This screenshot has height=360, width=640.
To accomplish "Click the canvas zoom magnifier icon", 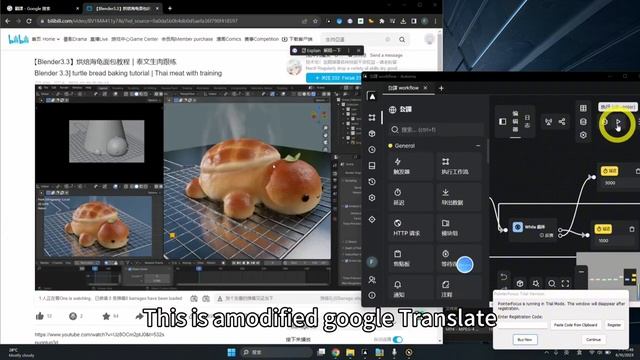I will pyautogui.click(x=552, y=283).
